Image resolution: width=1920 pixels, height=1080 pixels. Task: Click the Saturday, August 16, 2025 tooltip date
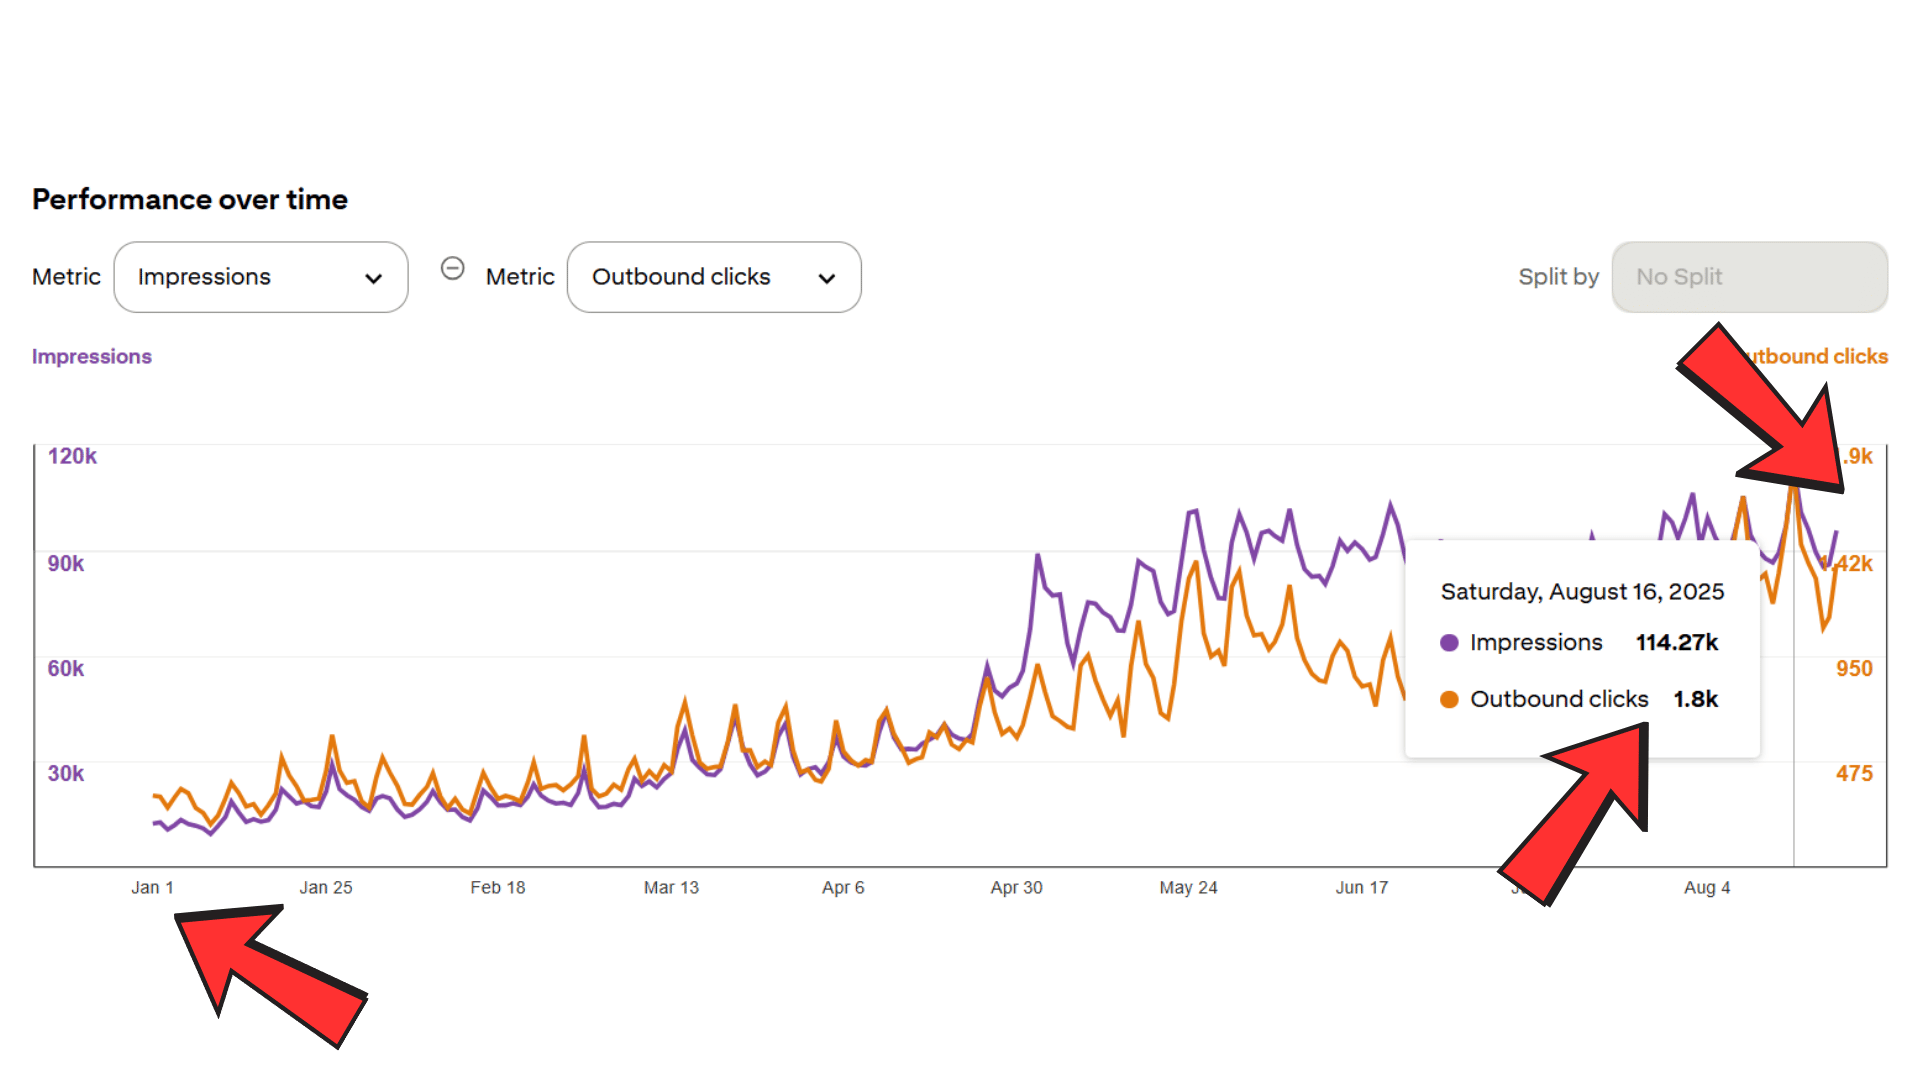click(1582, 592)
